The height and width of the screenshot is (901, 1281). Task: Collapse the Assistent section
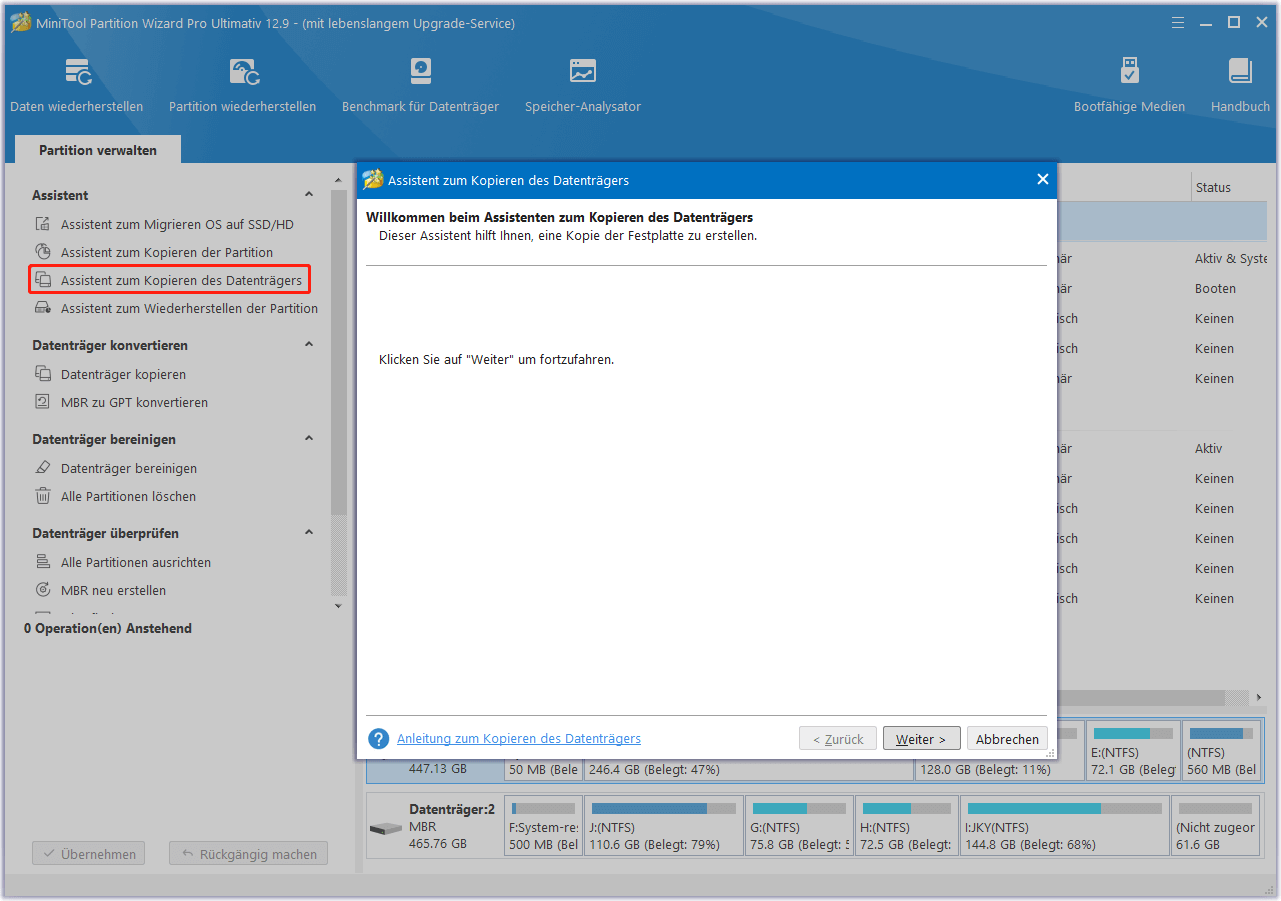click(x=309, y=195)
